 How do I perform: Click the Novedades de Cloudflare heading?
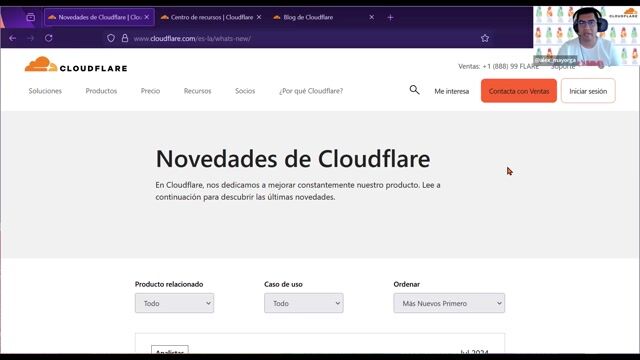[293, 159]
